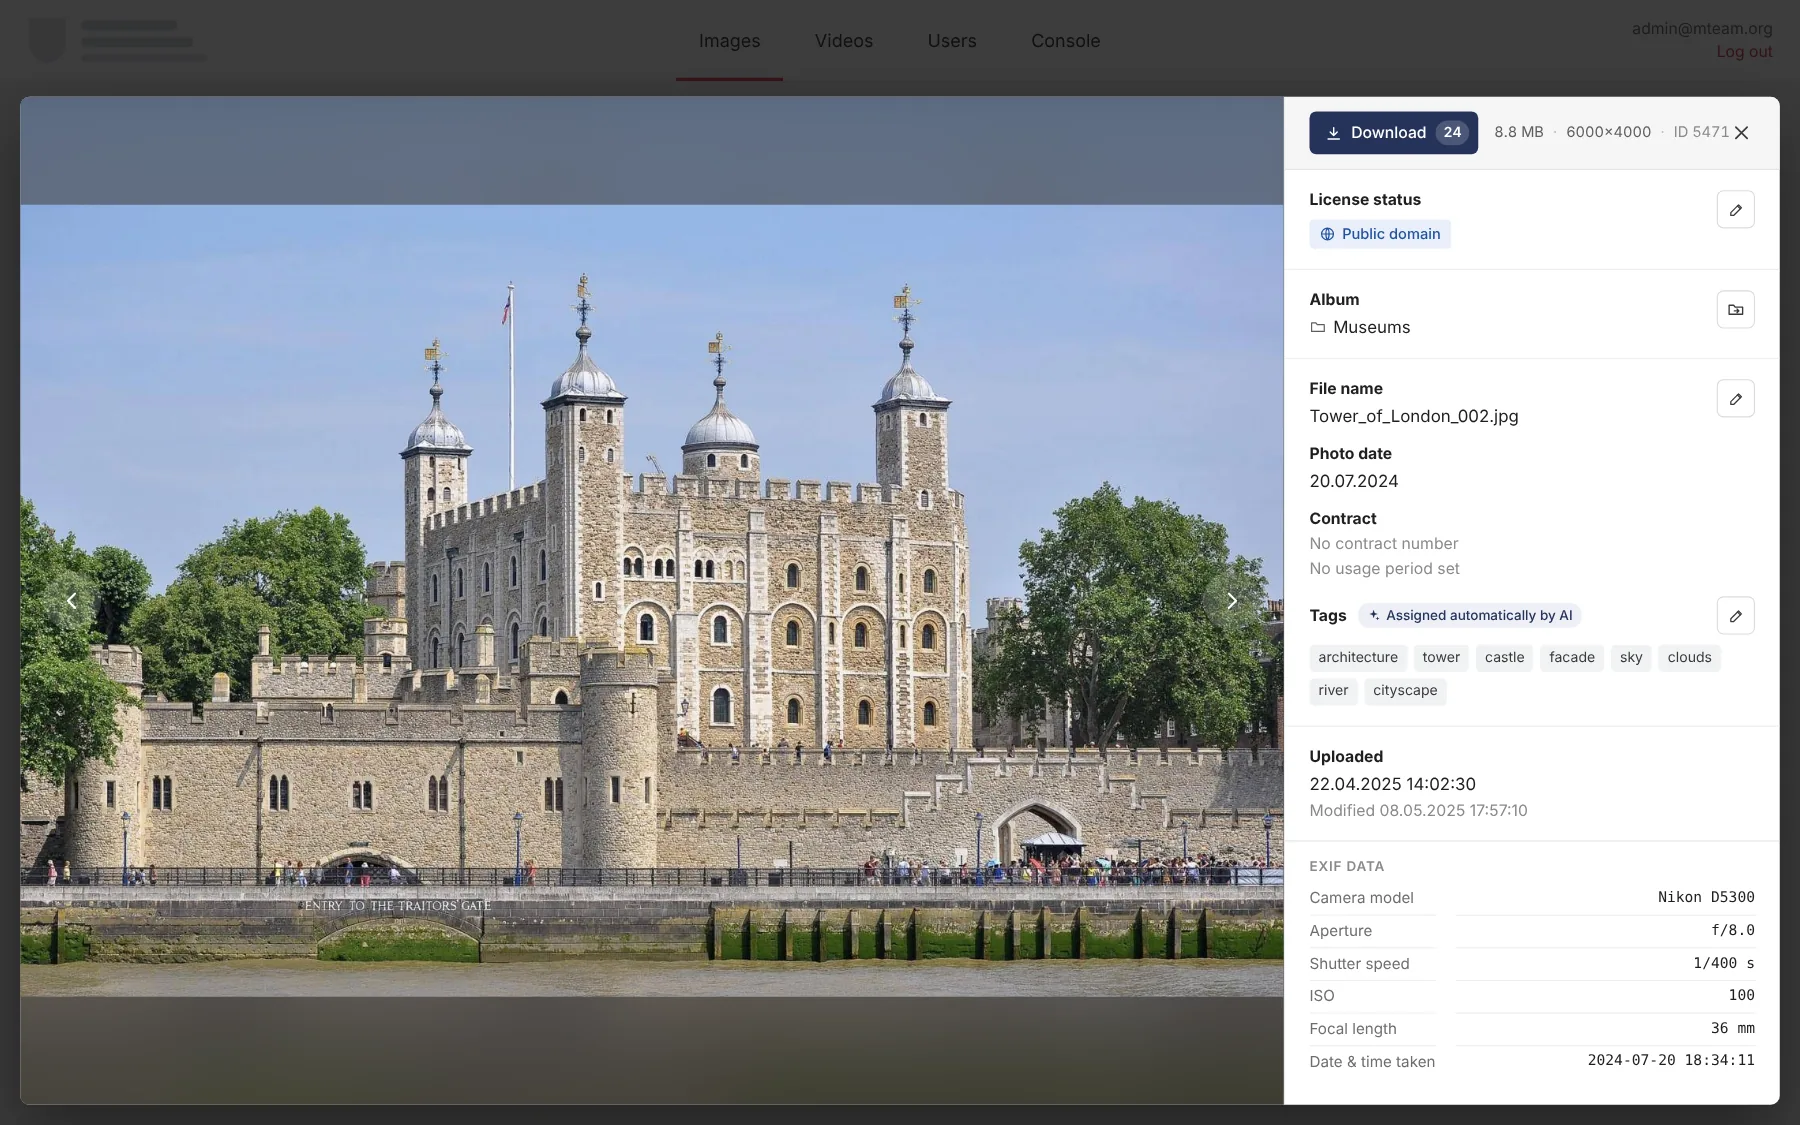Click the photo date 20.07.2024
The width and height of the screenshot is (1800, 1125).
pos(1354,481)
